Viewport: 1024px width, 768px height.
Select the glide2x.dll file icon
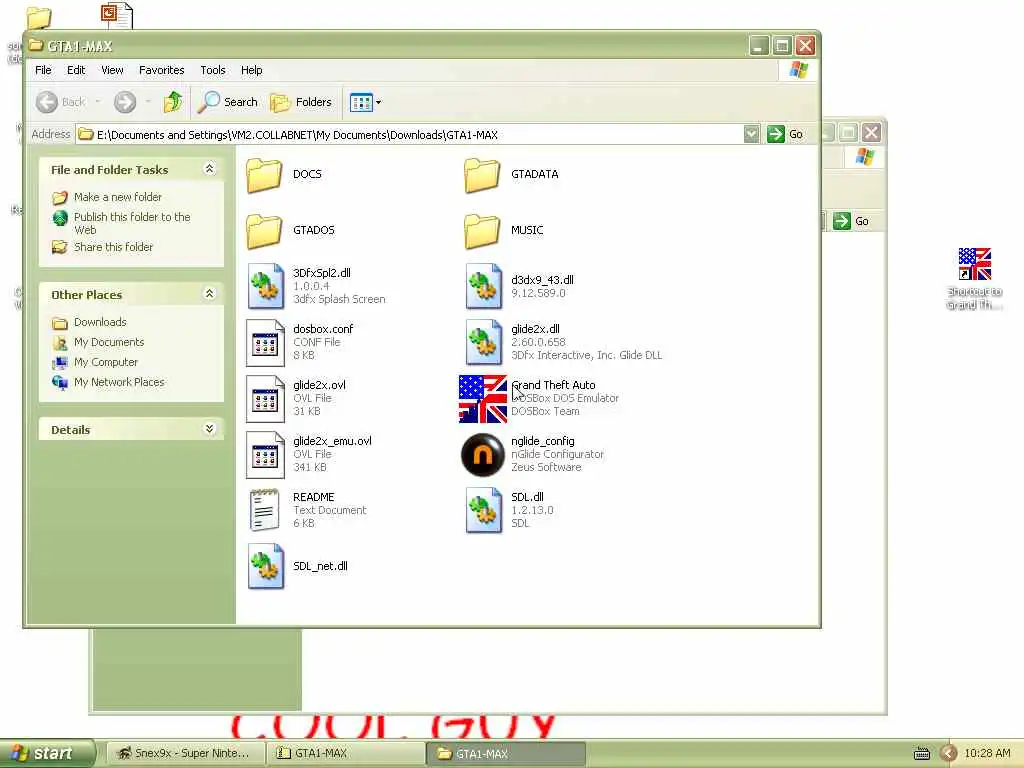pos(484,342)
